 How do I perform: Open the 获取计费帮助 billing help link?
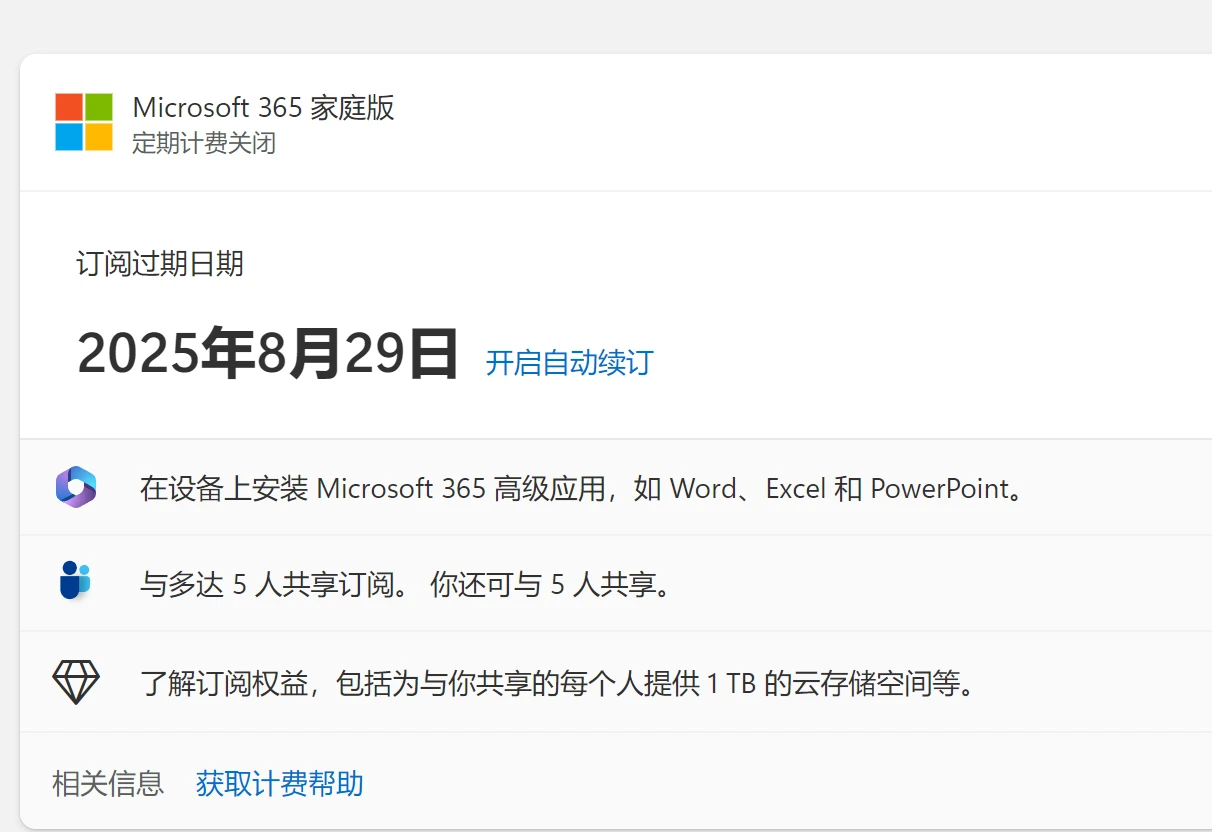(x=279, y=783)
